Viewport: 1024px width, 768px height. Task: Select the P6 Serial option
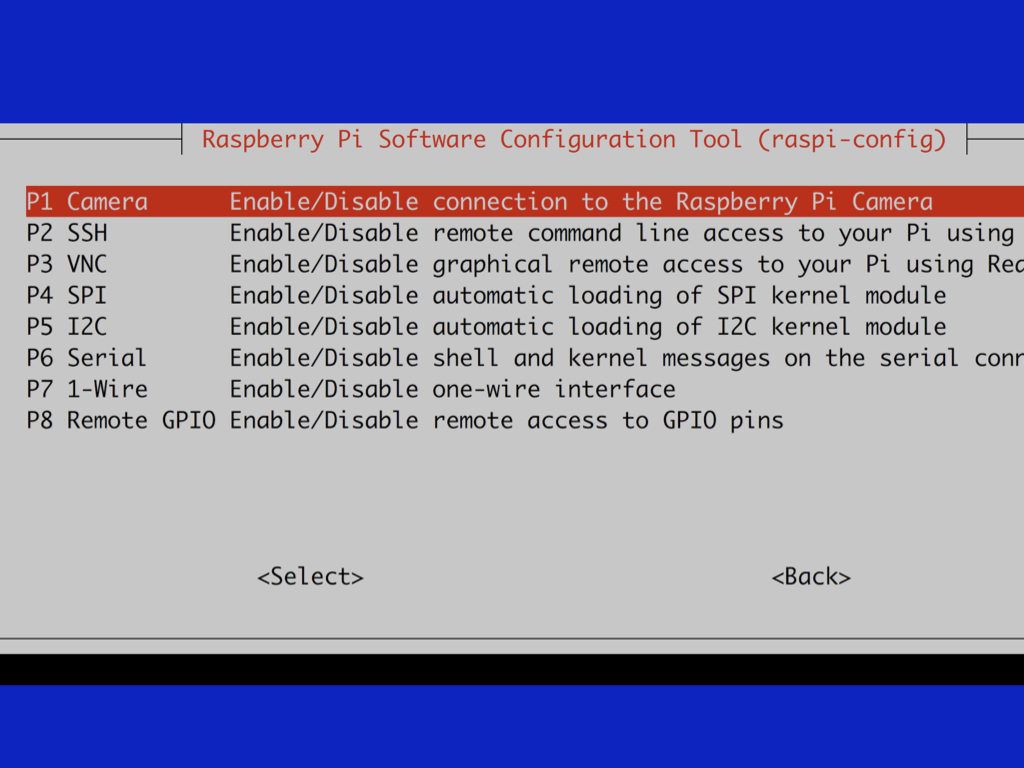click(525, 358)
